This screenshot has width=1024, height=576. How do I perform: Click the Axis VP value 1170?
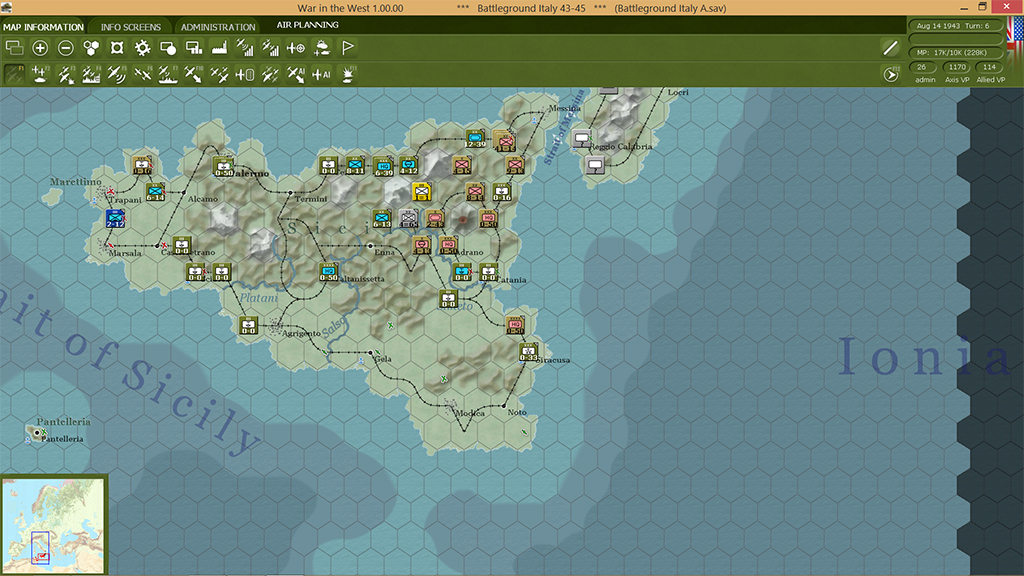pyautogui.click(x=957, y=67)
